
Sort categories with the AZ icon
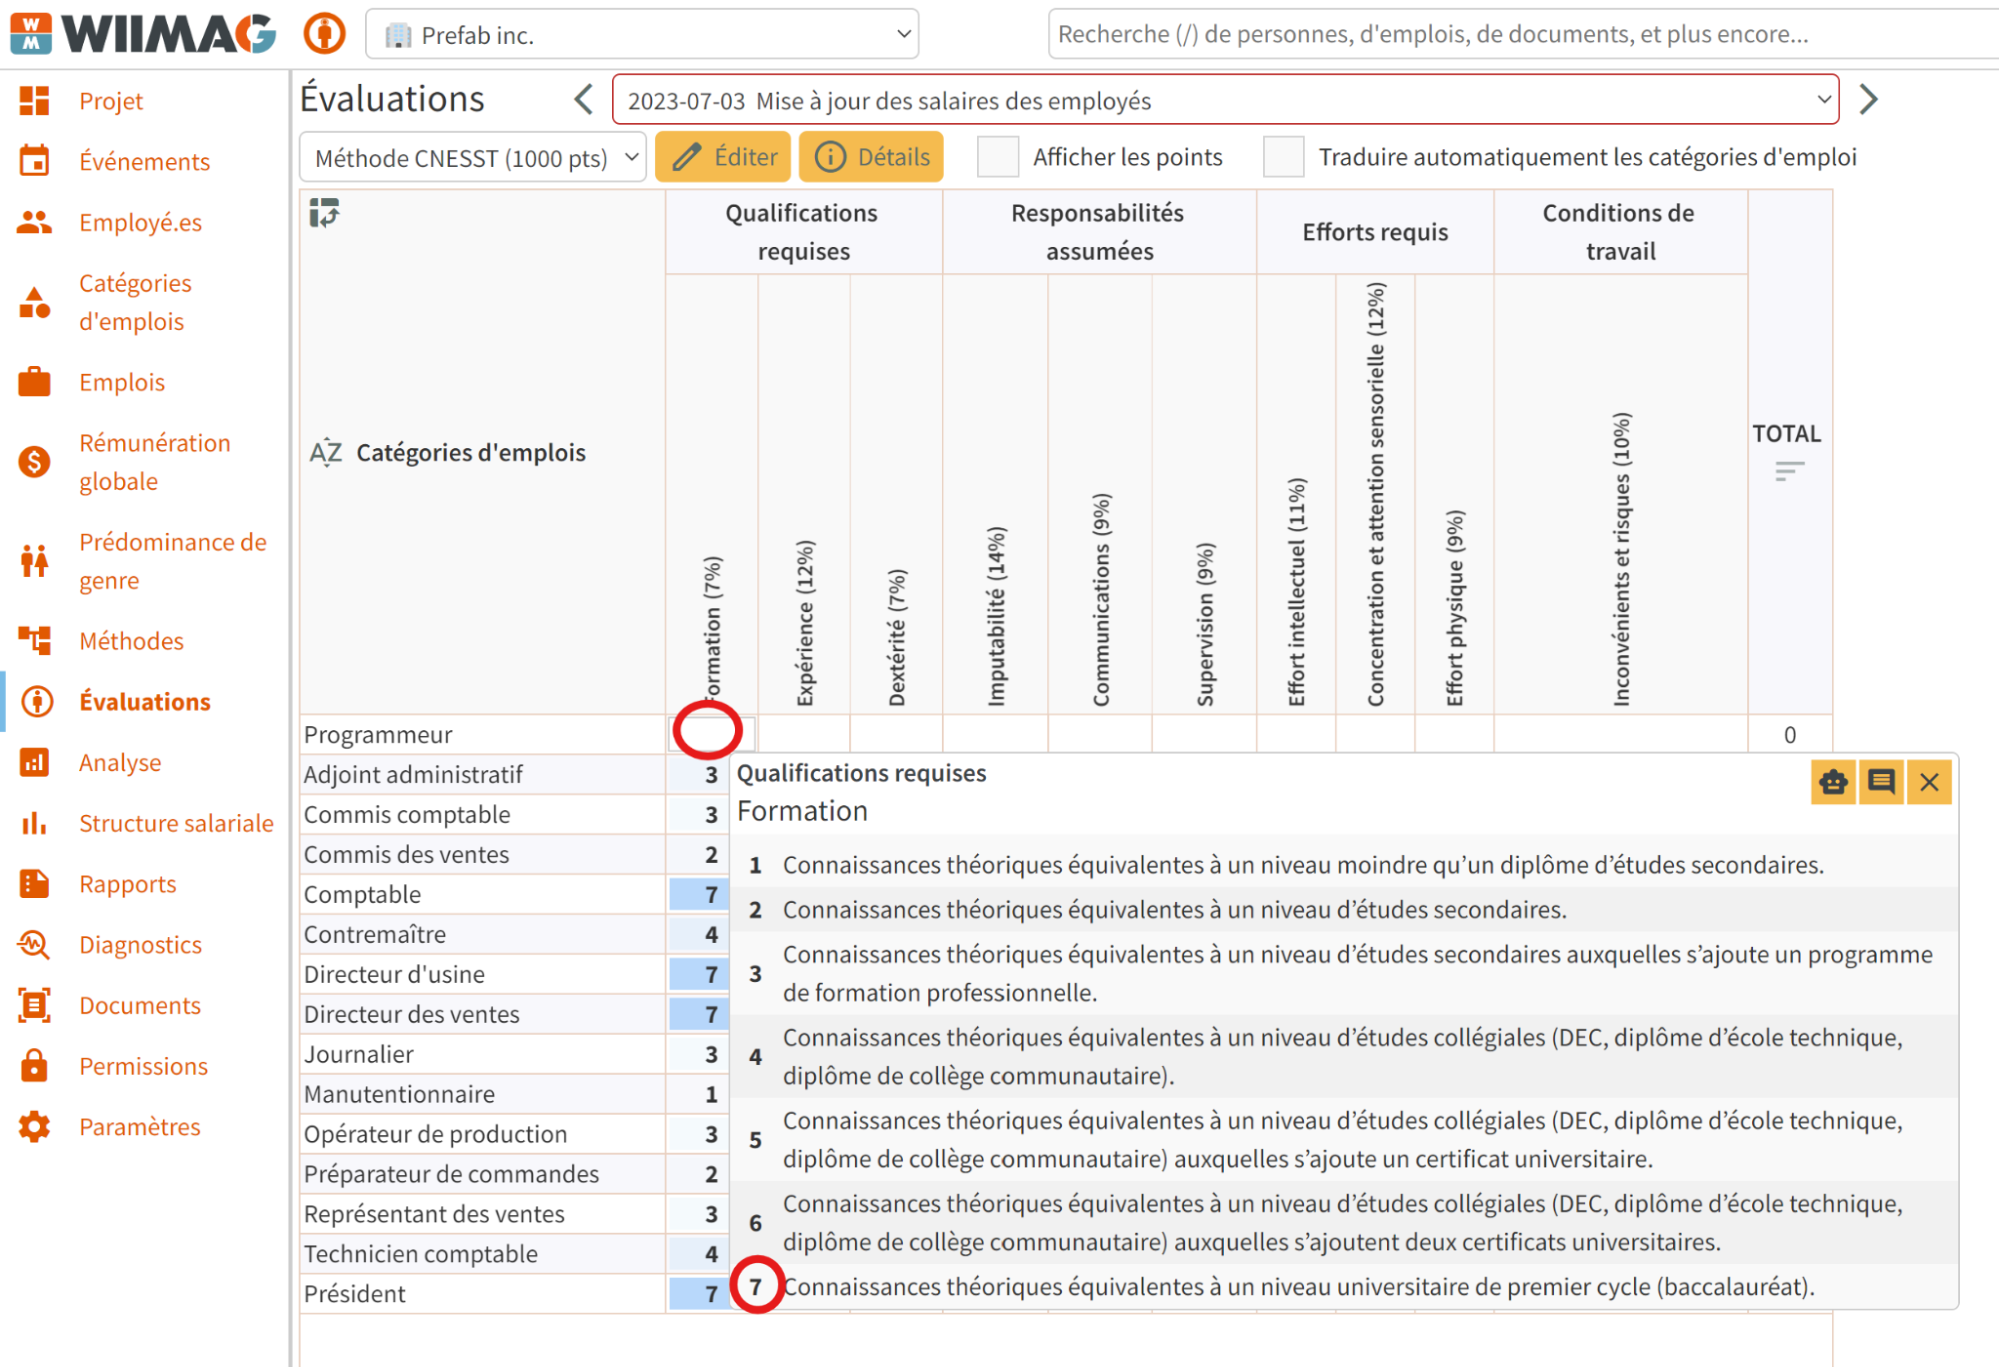click(x=326, y=453)
